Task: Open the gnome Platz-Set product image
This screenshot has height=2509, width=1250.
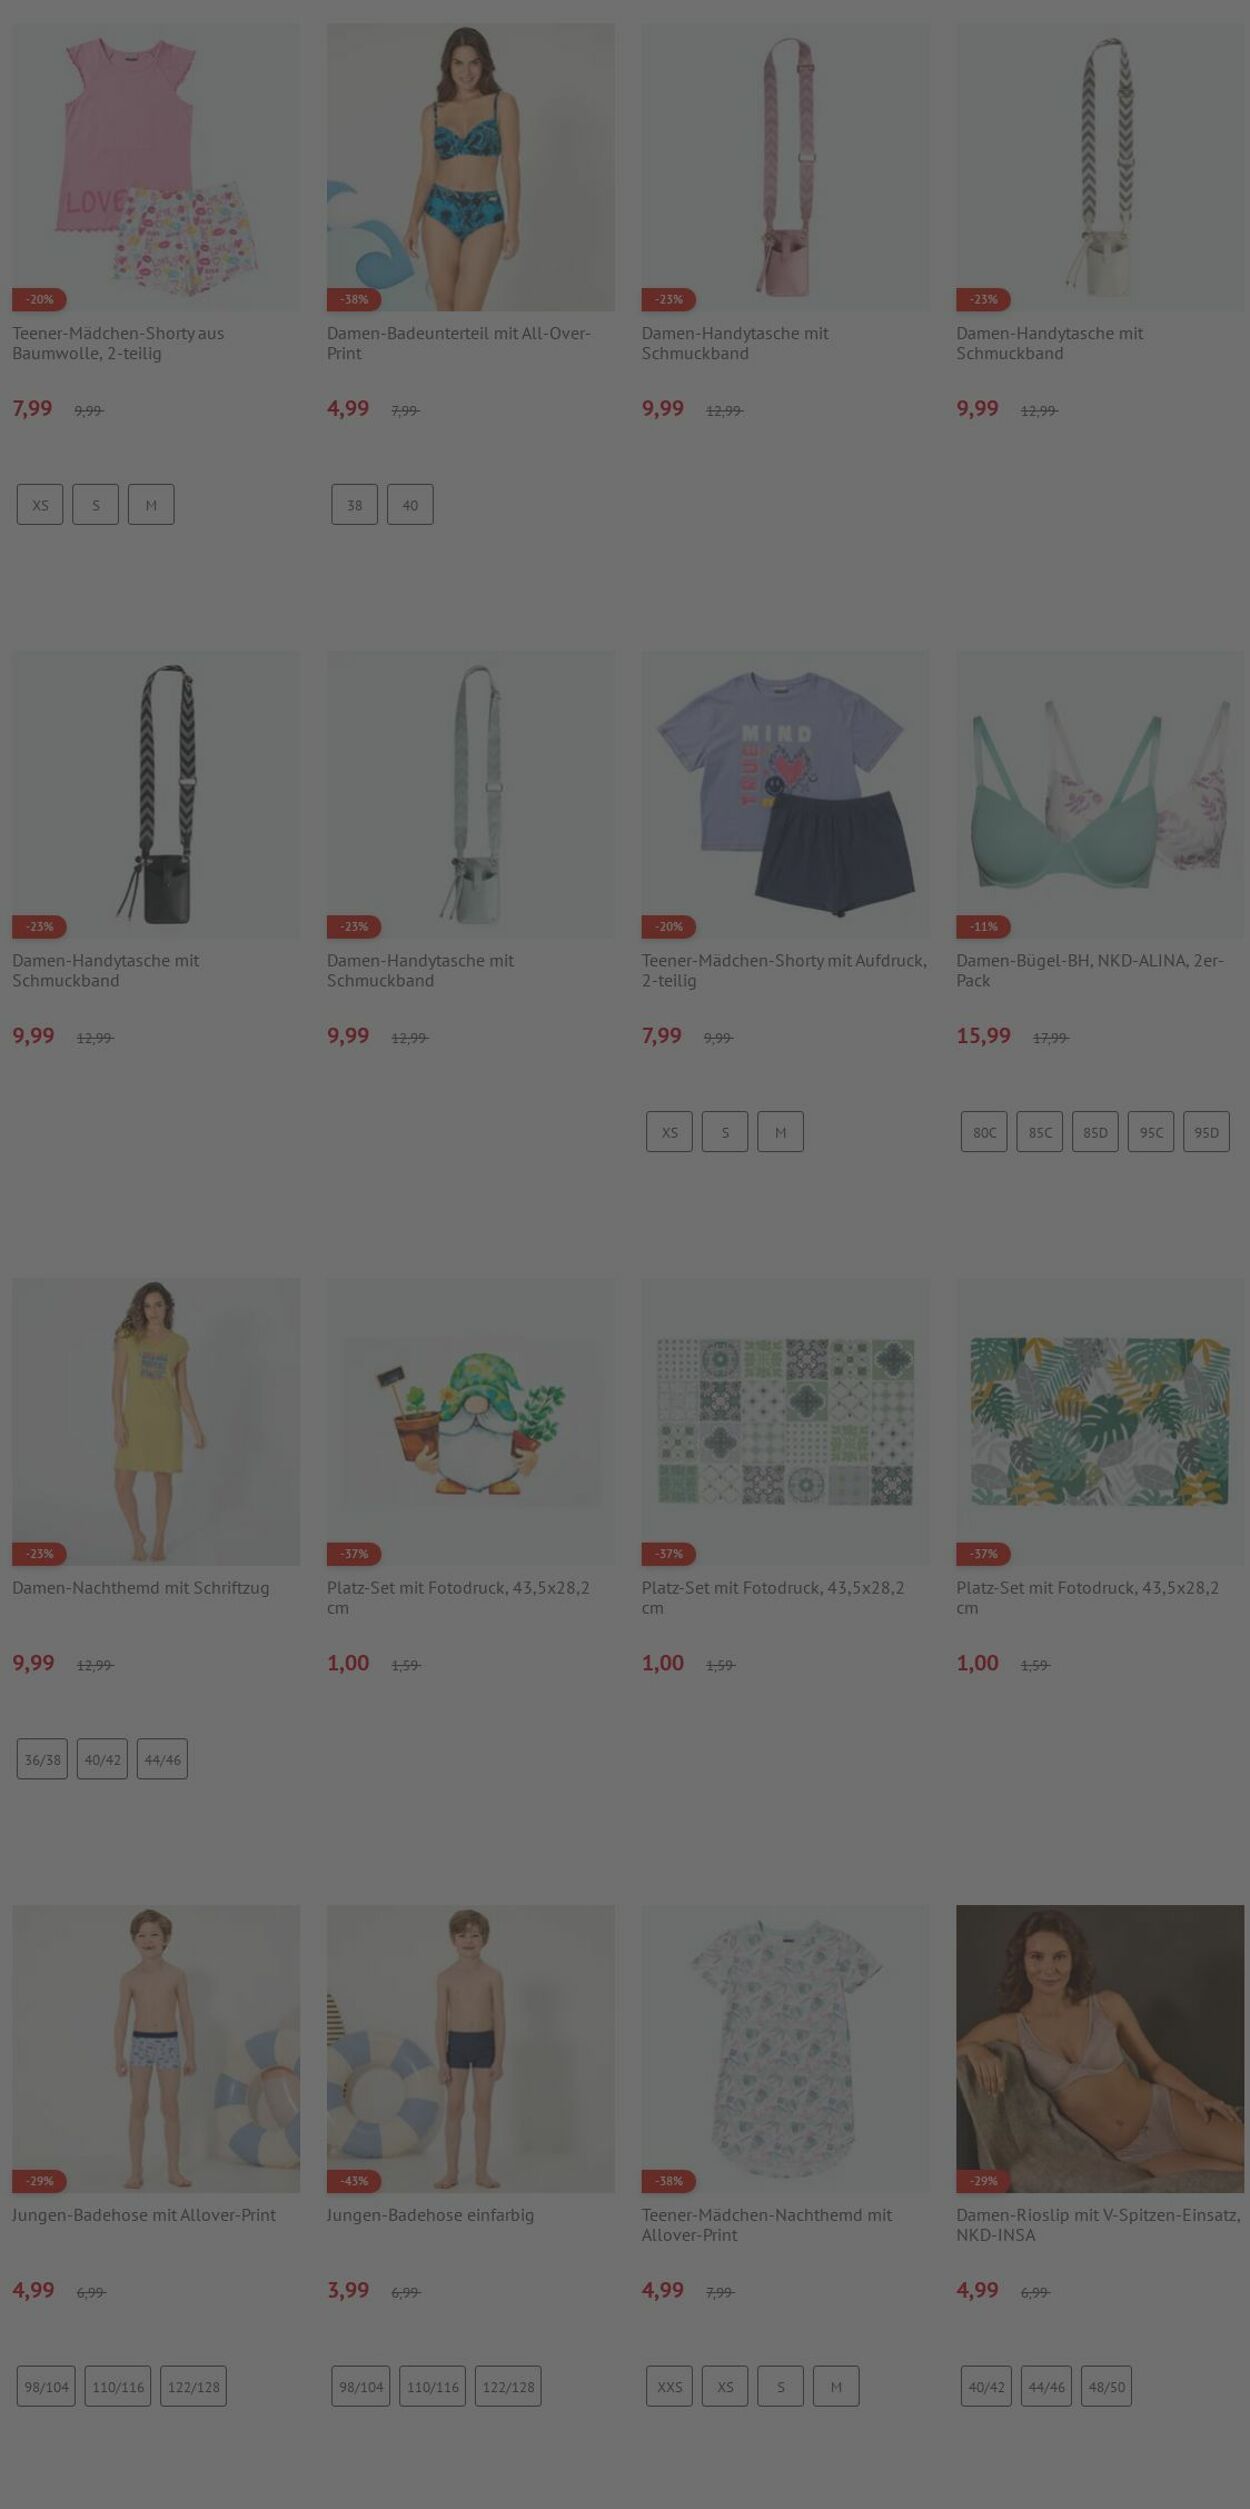Action: click(471, 1422)
